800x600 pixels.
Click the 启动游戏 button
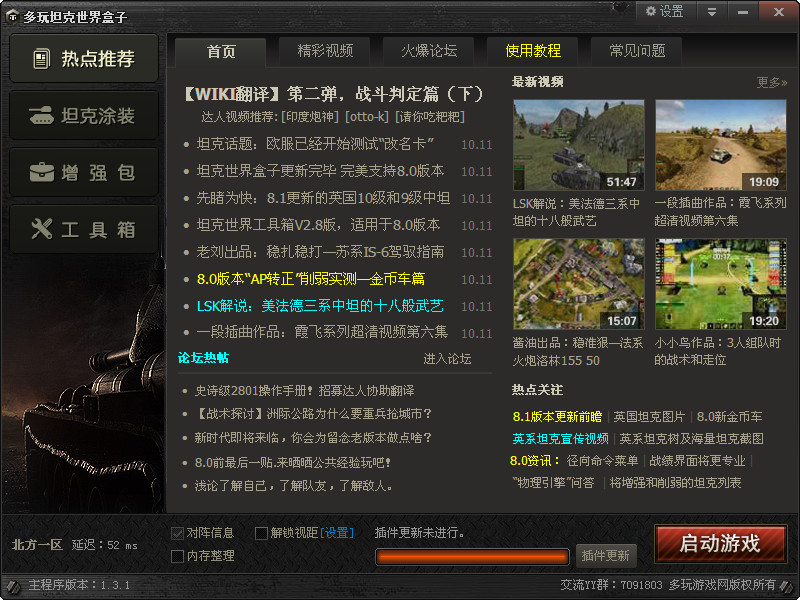coord(720,544)
